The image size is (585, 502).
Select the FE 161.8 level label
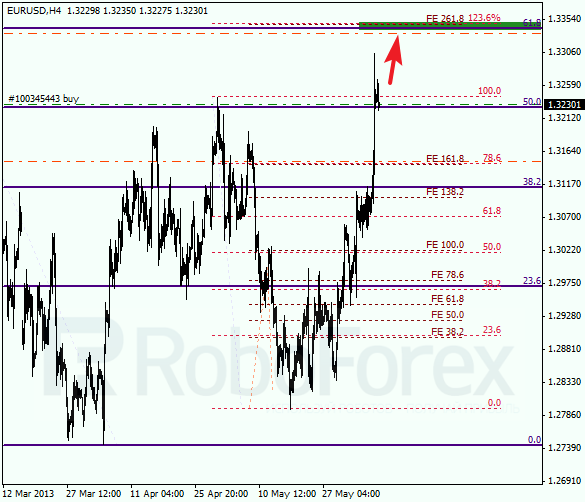click(445, 159)
